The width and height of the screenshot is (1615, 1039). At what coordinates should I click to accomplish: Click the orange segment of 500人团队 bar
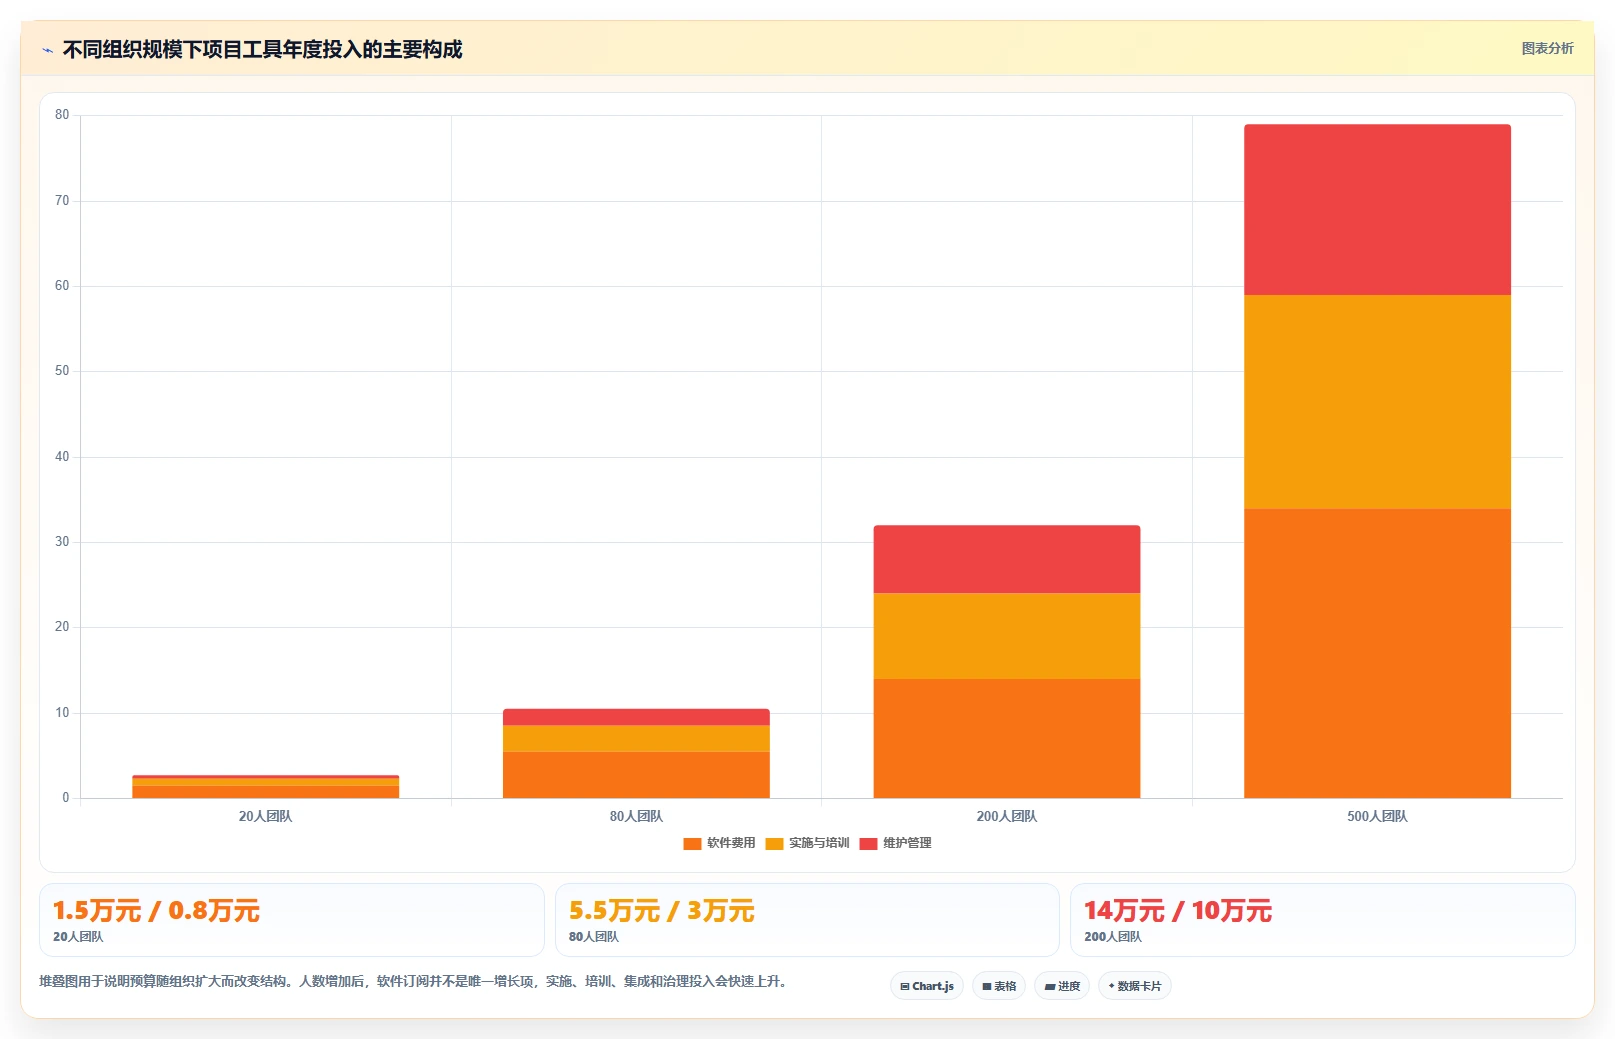coord(1377,653)
